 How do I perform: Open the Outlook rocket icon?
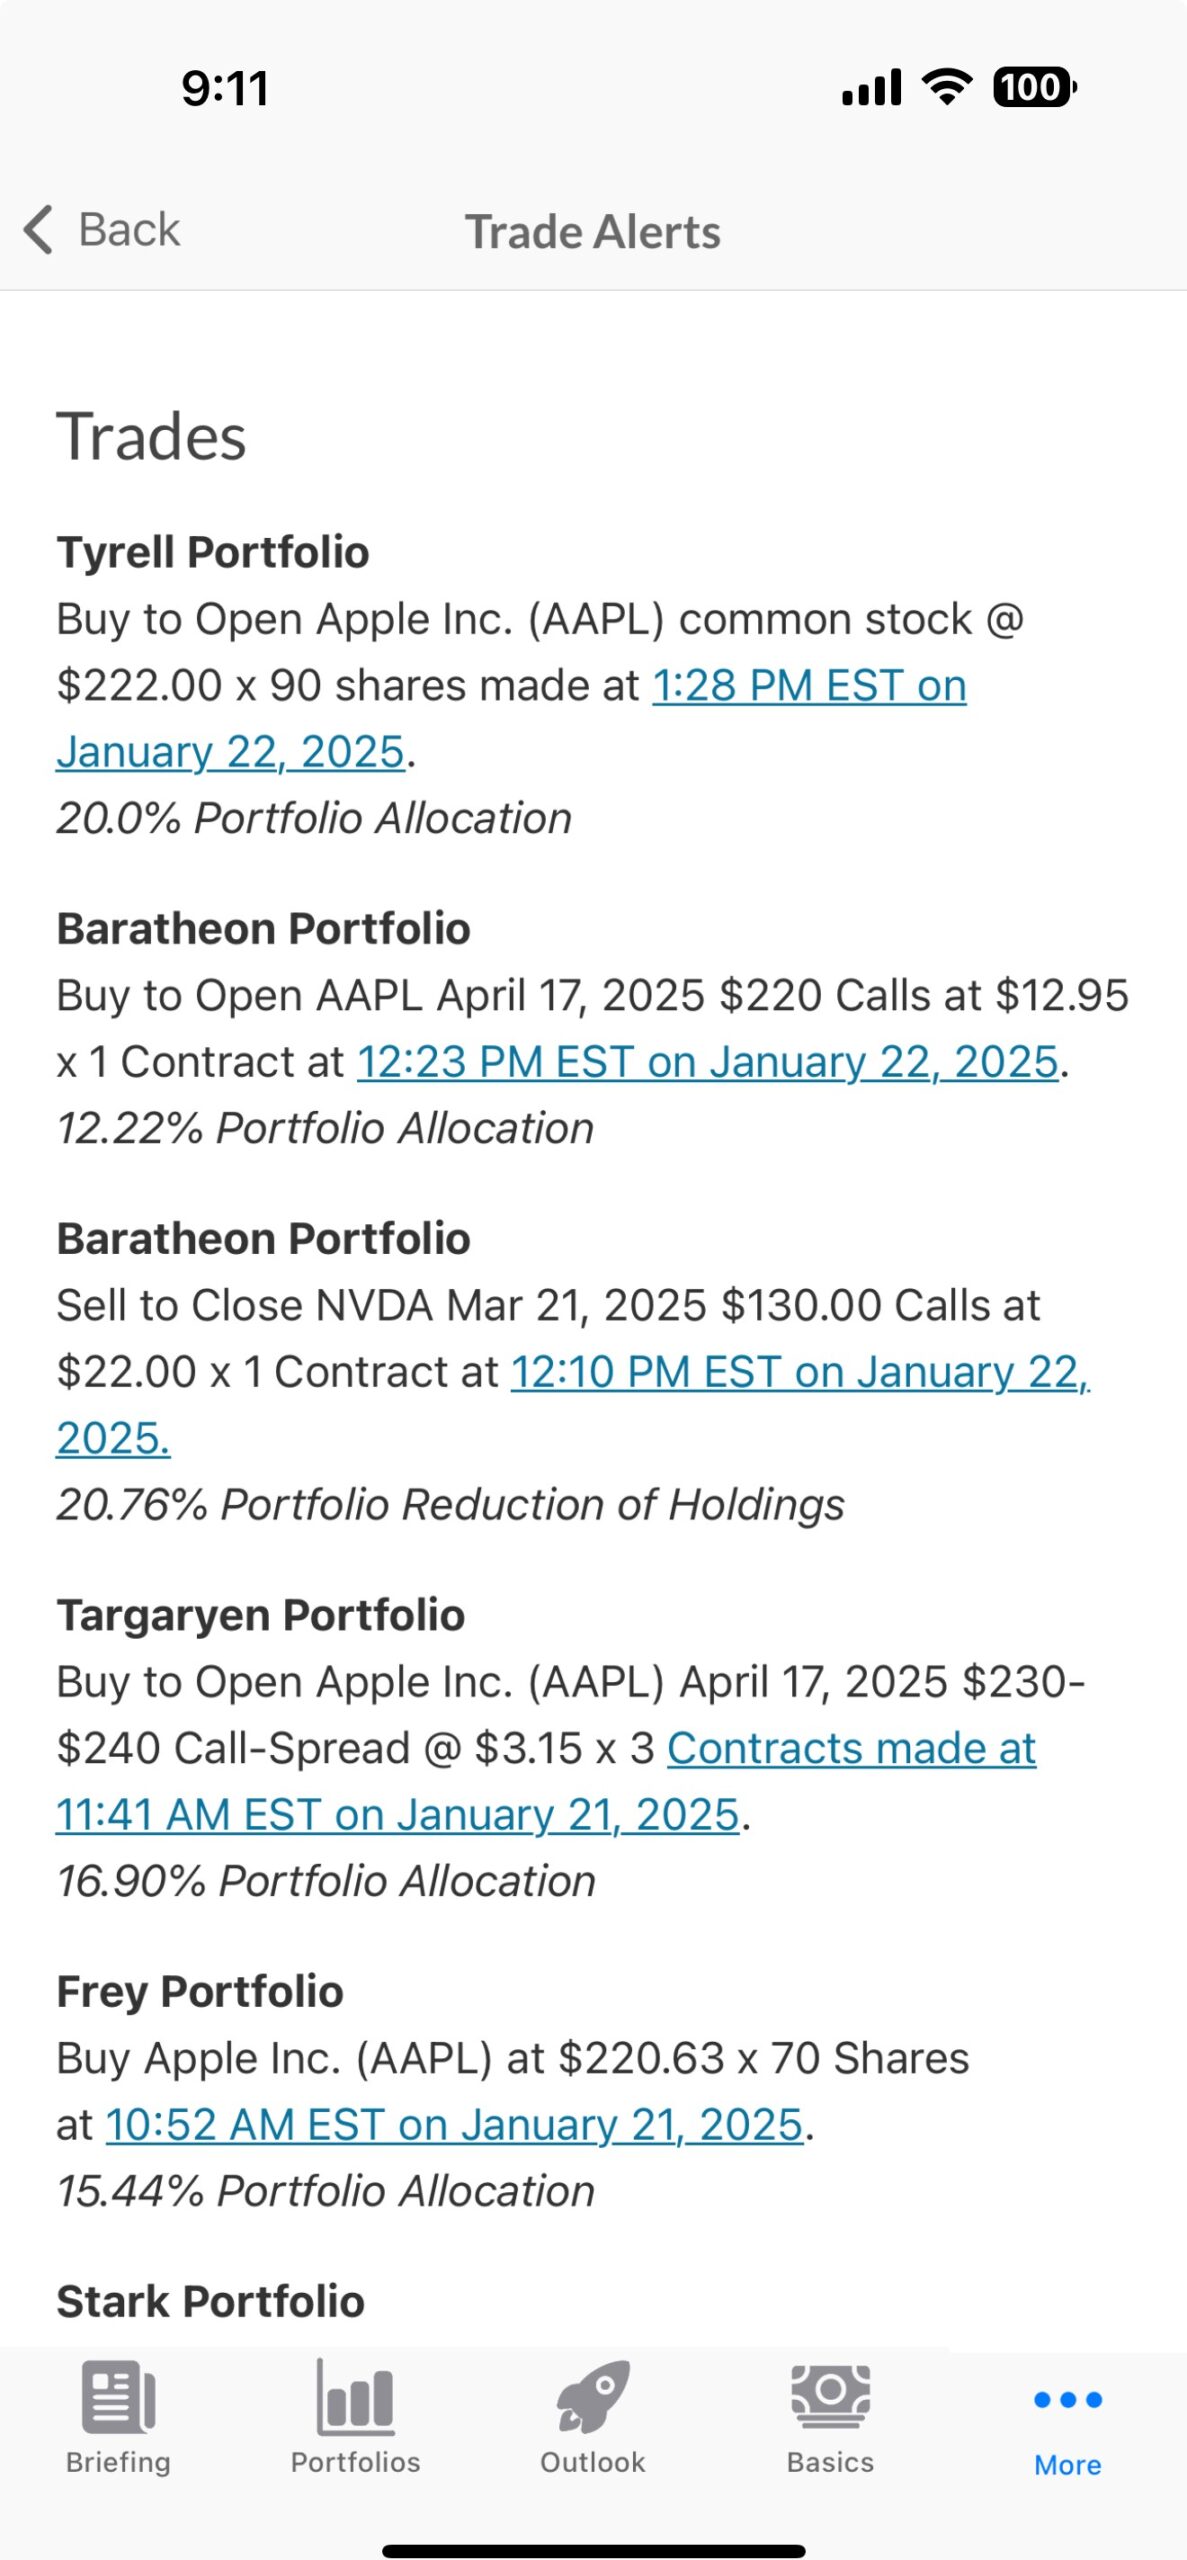tap(593, 2396)
